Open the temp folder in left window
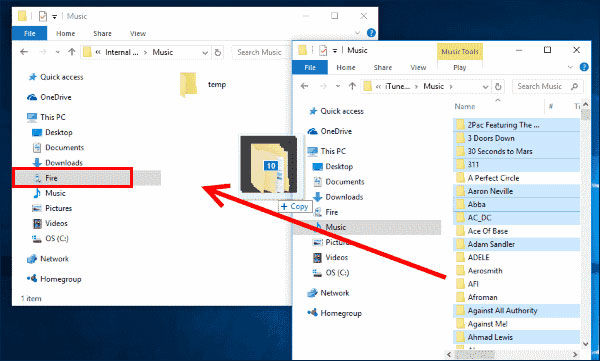The height and width of the screenshot is (361, 600). 203,85
